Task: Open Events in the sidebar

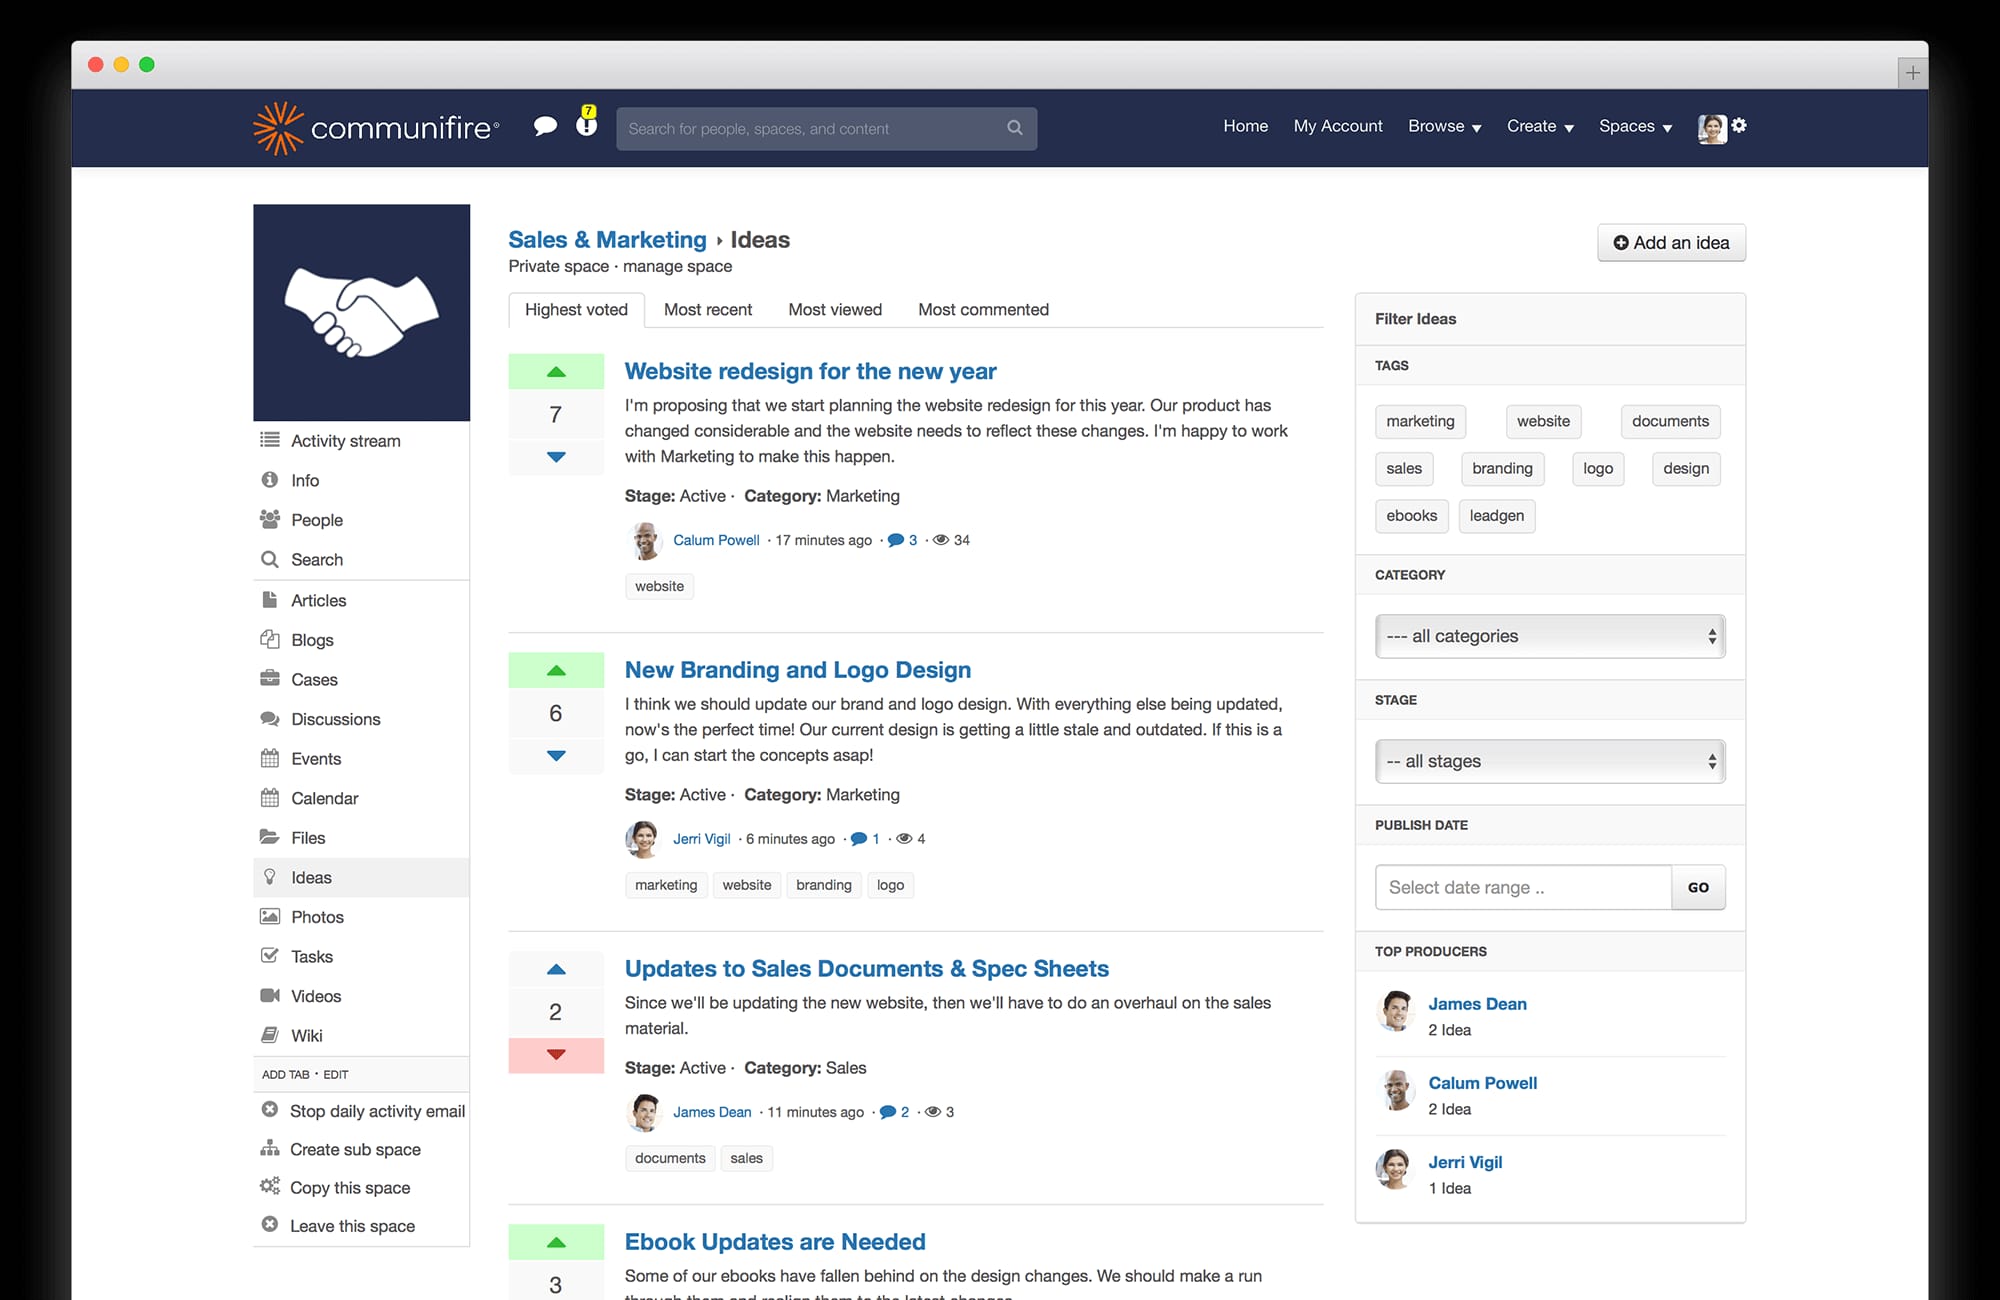Action: (361, 759)
